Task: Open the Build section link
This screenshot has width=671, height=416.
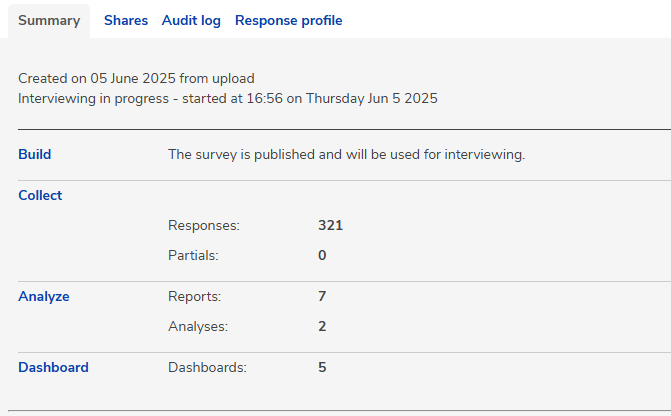Action: (35, 155)
